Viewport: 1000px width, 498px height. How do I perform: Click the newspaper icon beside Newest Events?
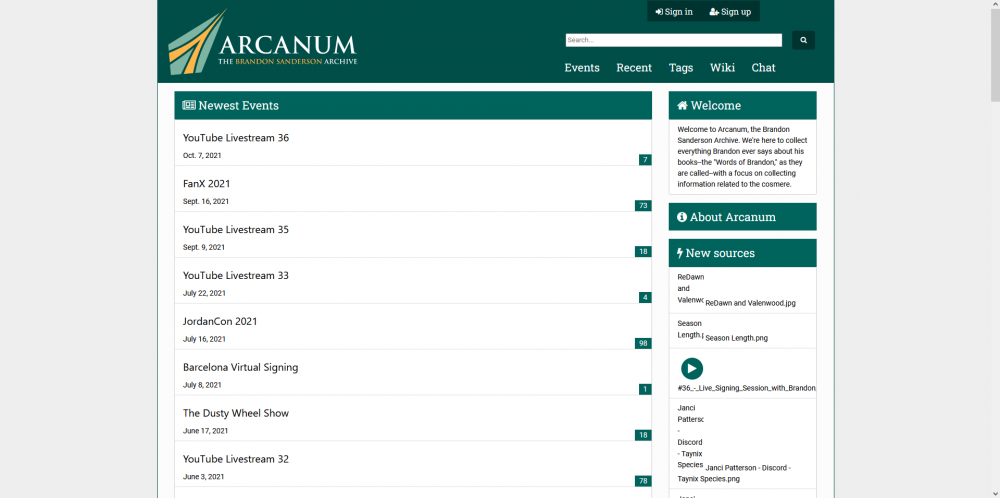189,105
